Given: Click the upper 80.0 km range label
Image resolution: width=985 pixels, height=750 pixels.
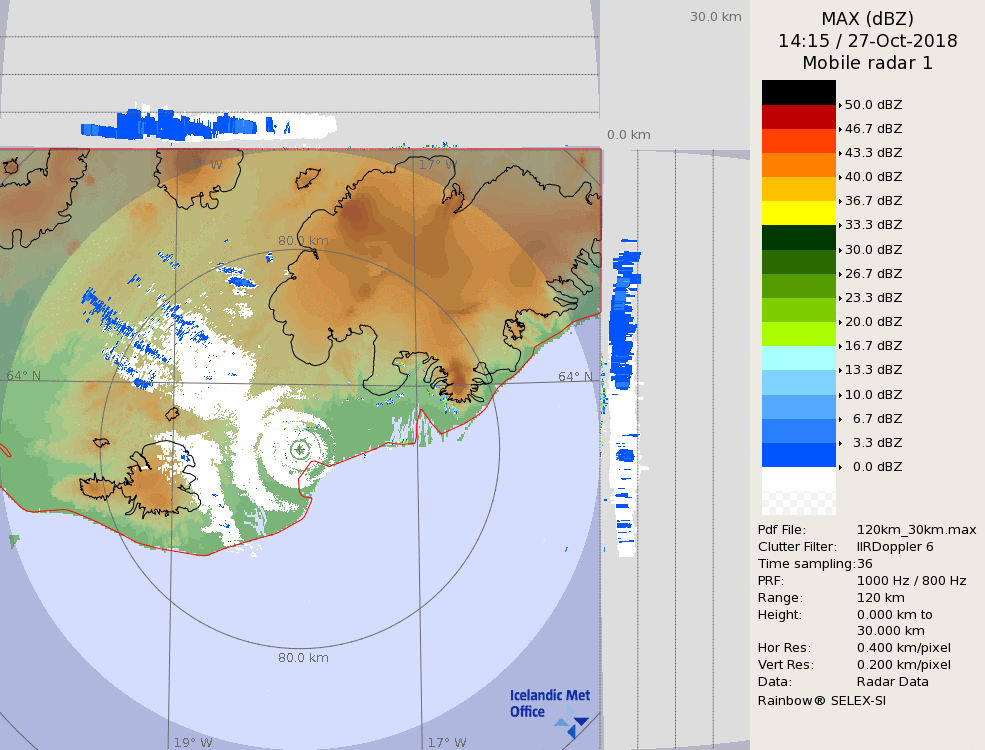Looking at the screenshot, I should coord(303,241).
